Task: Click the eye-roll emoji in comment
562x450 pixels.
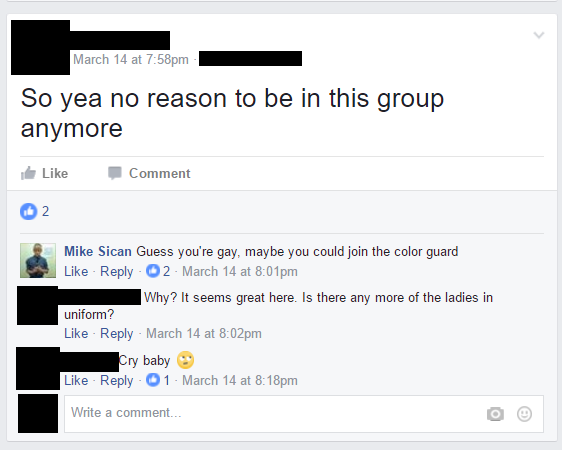Action: (185, 360)
